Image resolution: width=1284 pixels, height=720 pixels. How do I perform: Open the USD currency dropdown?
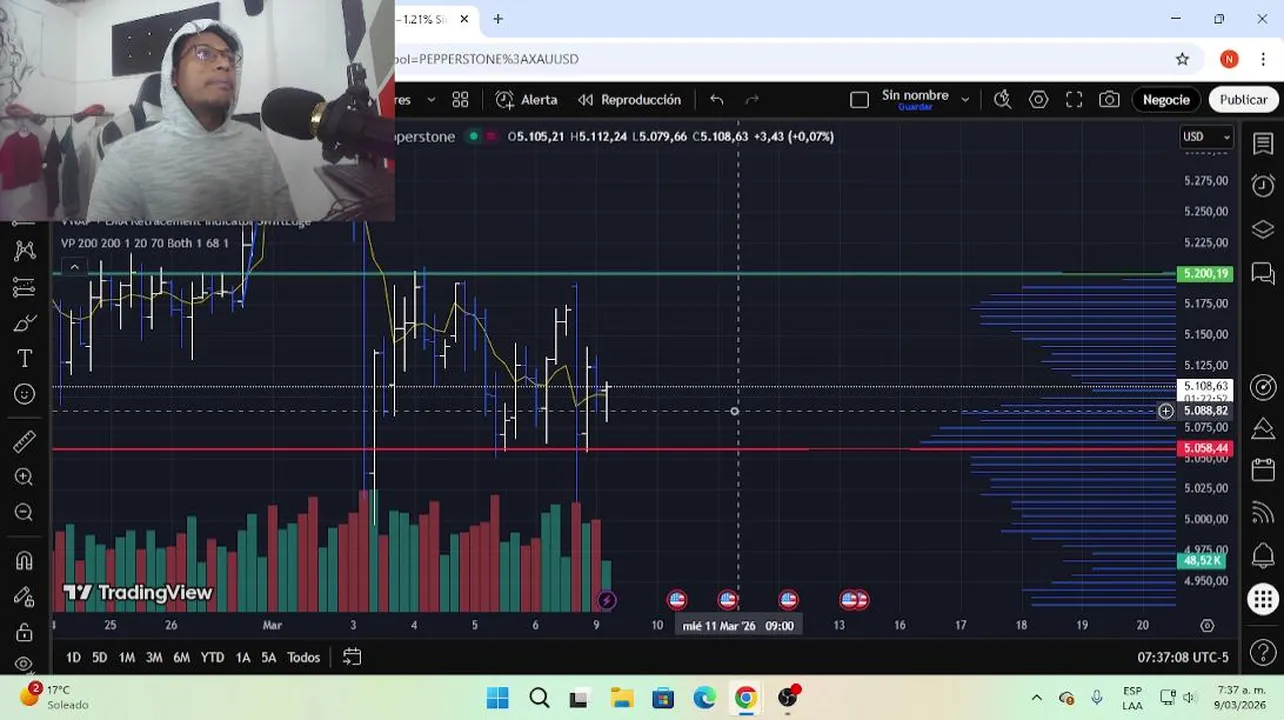click(x=1206, y=137)
